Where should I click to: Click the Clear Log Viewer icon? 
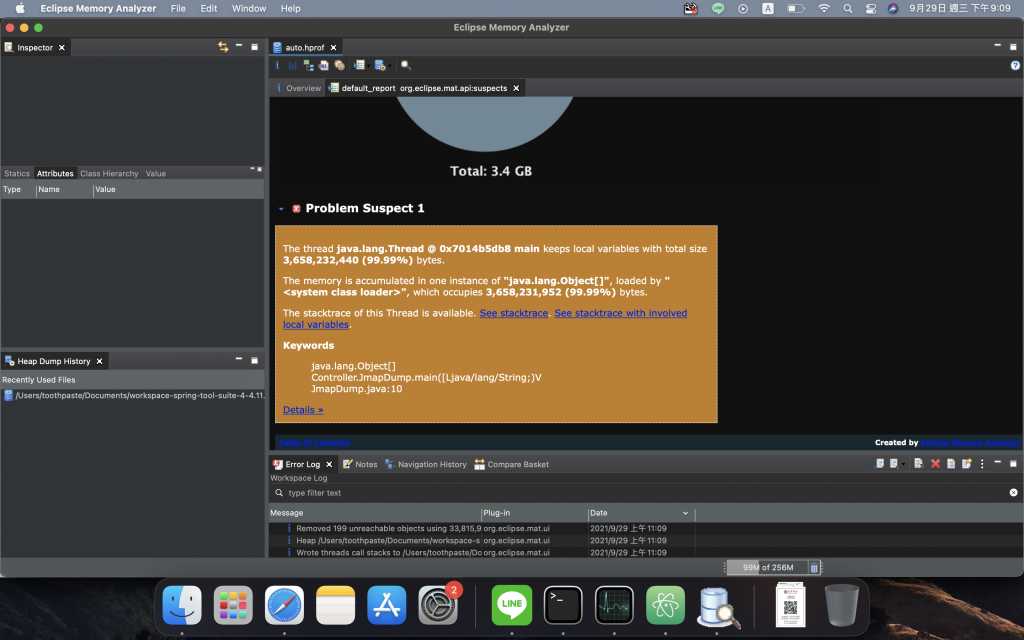pos(919,464)
